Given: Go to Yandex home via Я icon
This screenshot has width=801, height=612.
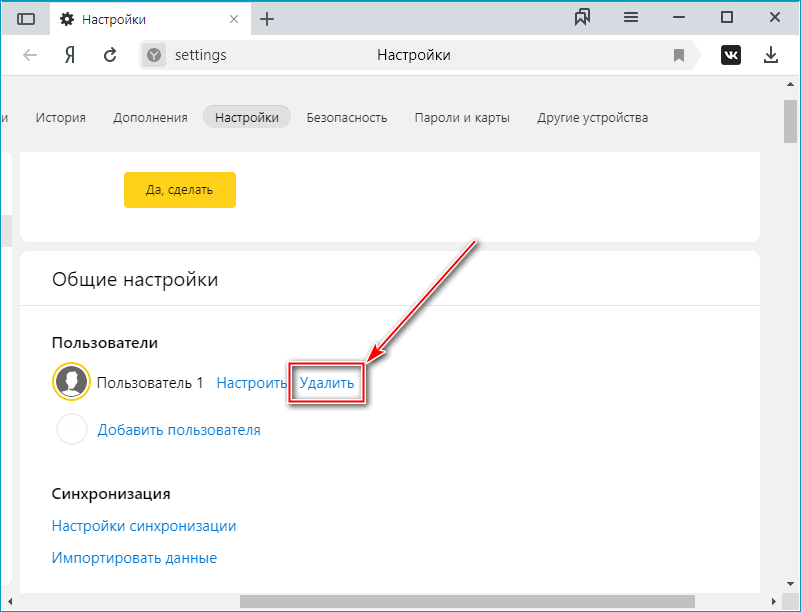Looking at the screenshot, I should pos(70,55).
